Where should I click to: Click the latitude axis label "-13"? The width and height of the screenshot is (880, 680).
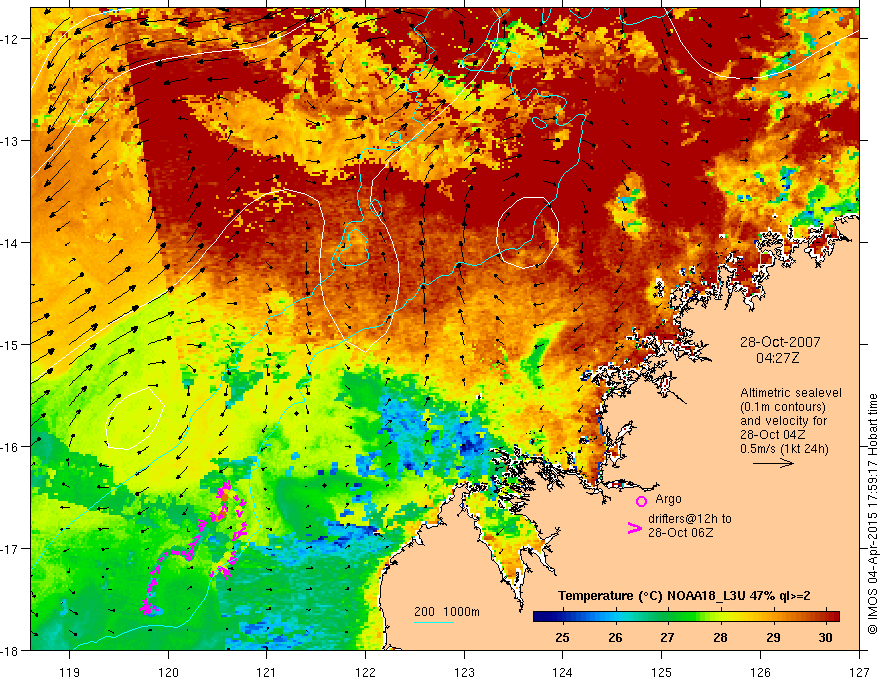pos(10,141)
